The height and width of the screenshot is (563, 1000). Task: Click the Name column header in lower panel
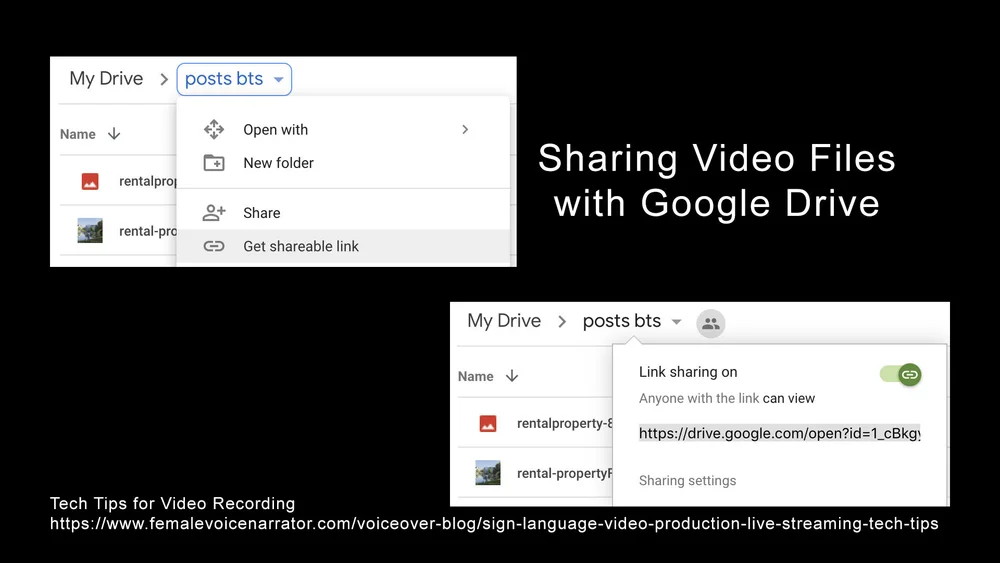point(476,376)
